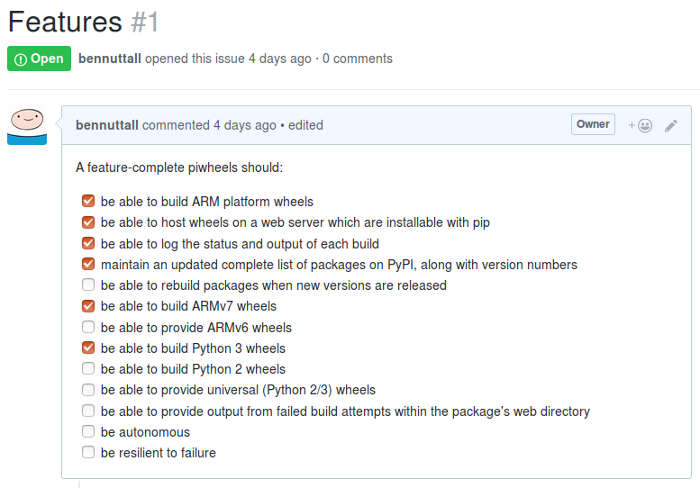This screenshot has width=700, height=488.
Task: Check 'provide universal (Python 2/3) wheels' box
Action: pos(88,390)
